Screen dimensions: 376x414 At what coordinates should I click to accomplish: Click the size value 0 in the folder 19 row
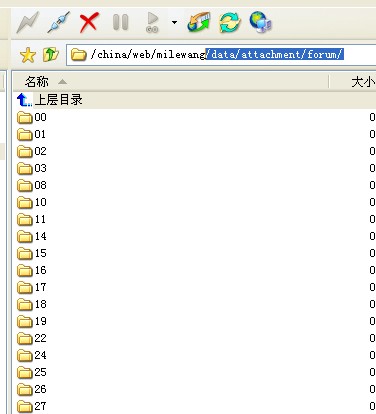pos(372,321)
